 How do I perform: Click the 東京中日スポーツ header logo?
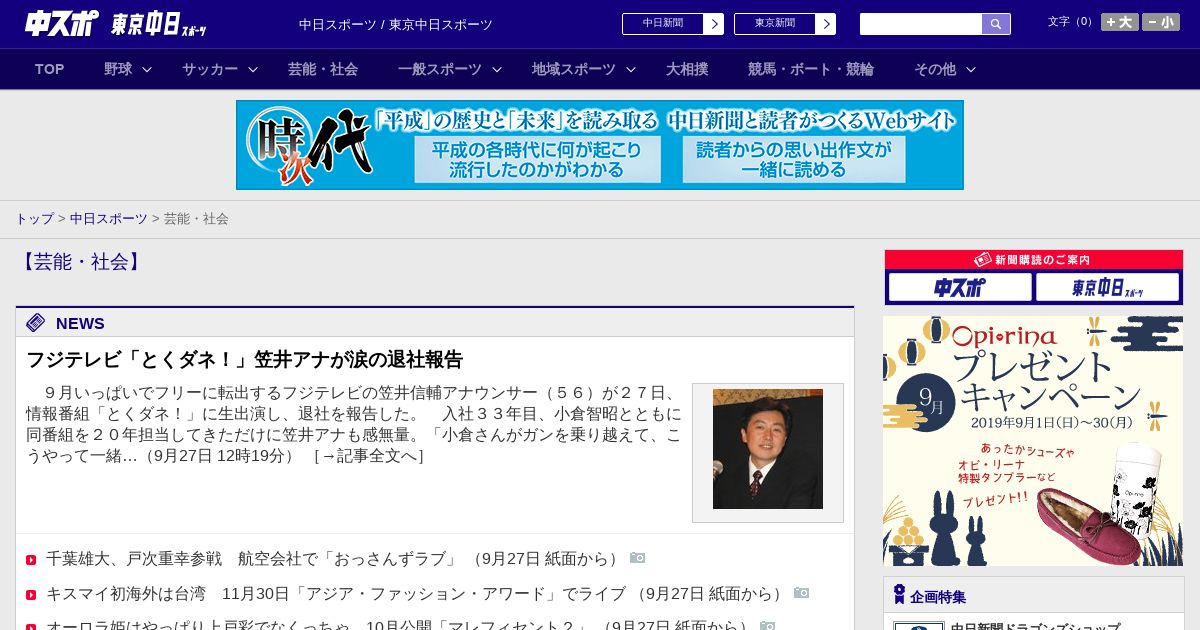coord(159,24)
